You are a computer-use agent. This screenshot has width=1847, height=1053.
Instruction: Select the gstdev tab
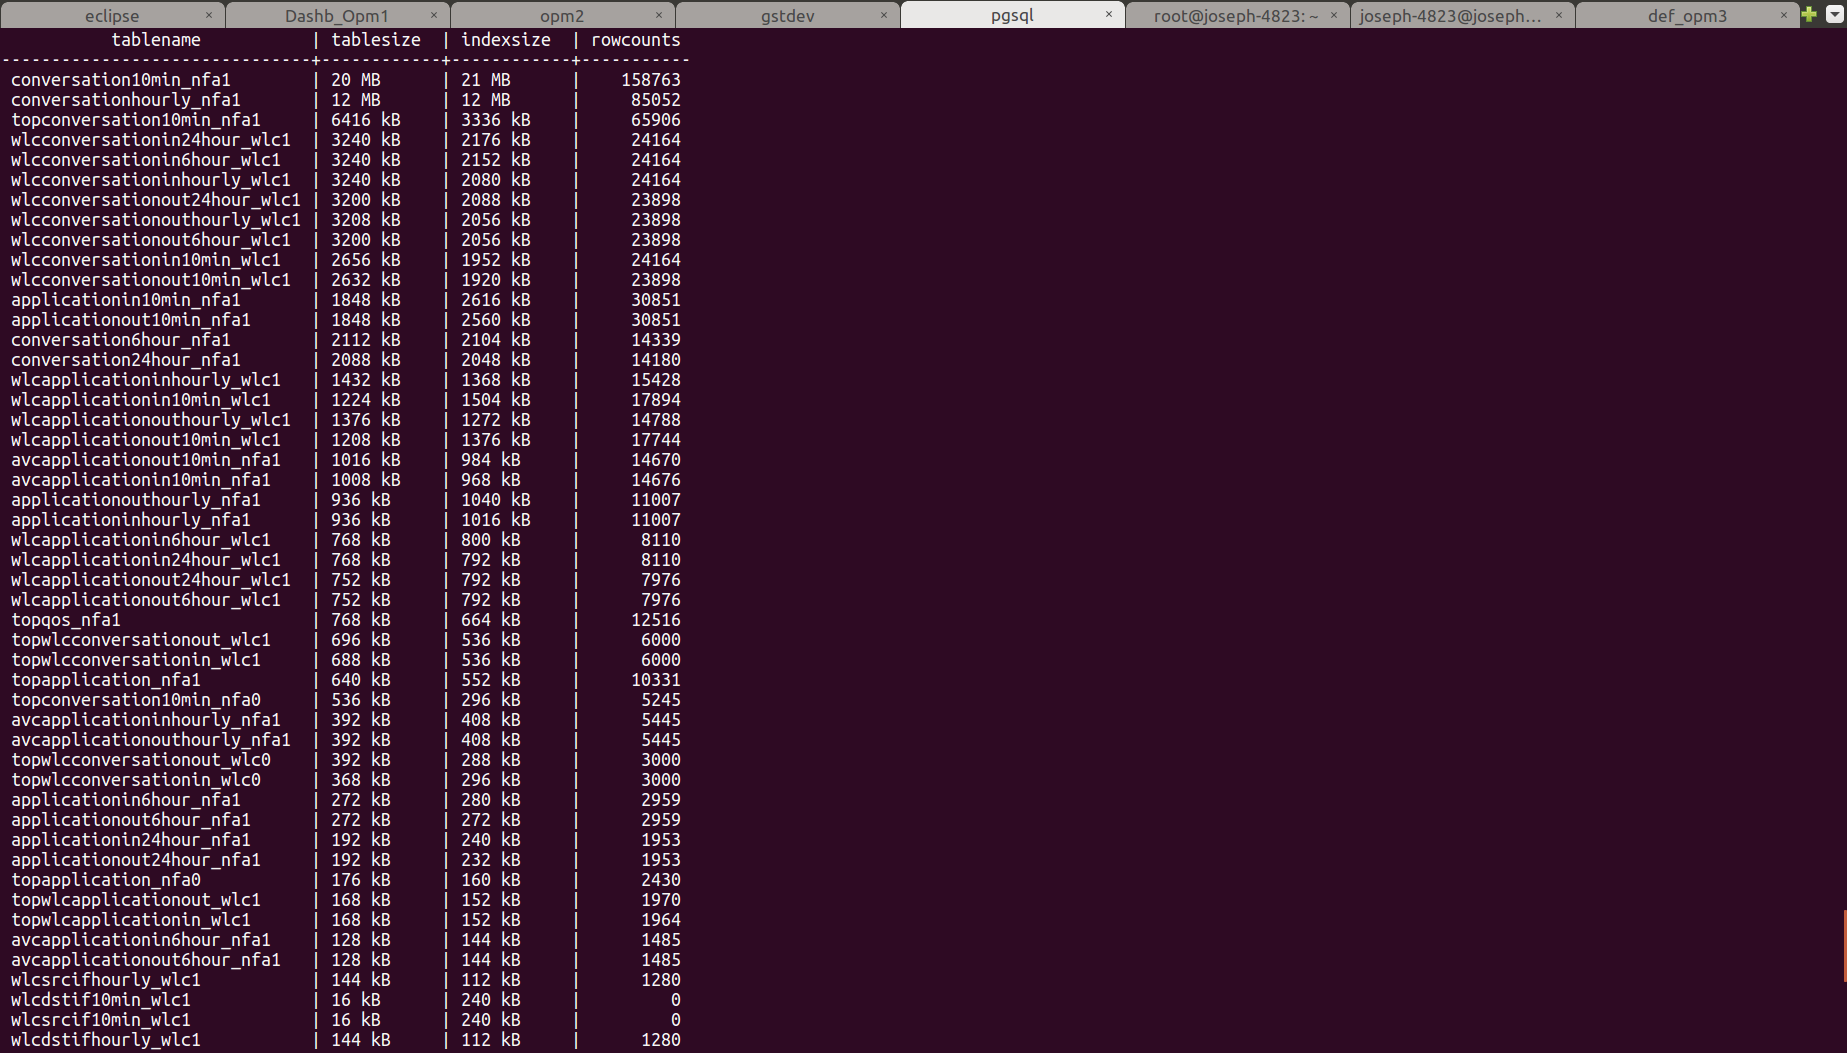point(787,15)
